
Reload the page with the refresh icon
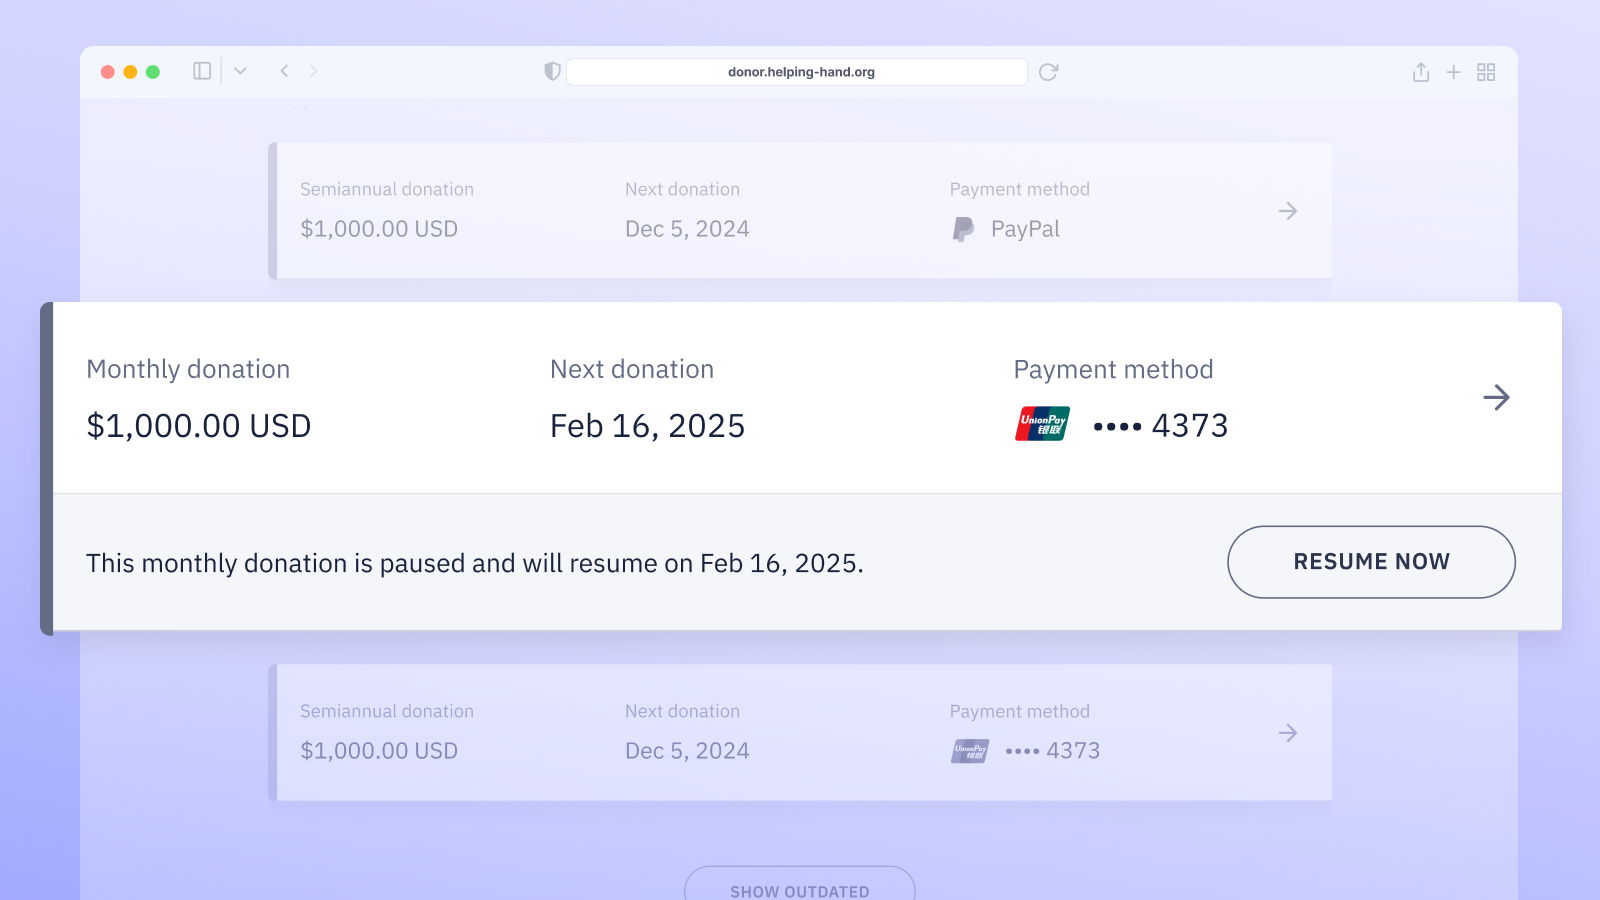tap(1048, 72)
